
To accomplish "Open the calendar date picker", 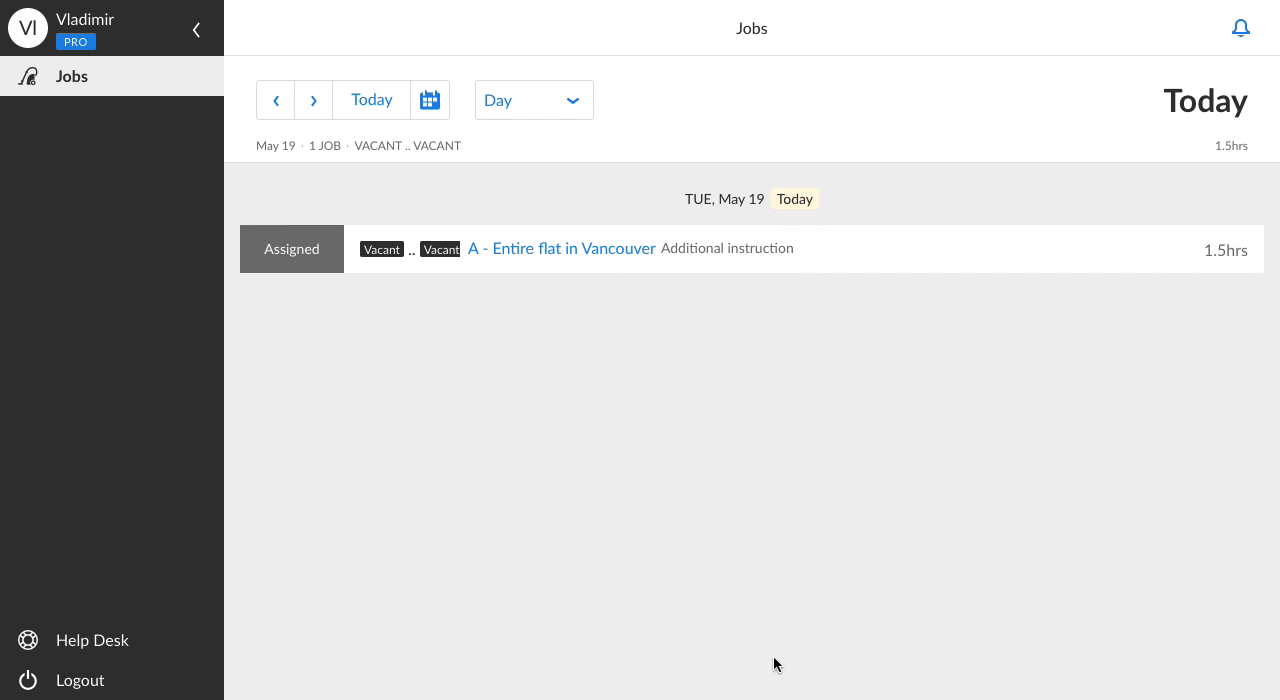I will (x=430, y=100).
